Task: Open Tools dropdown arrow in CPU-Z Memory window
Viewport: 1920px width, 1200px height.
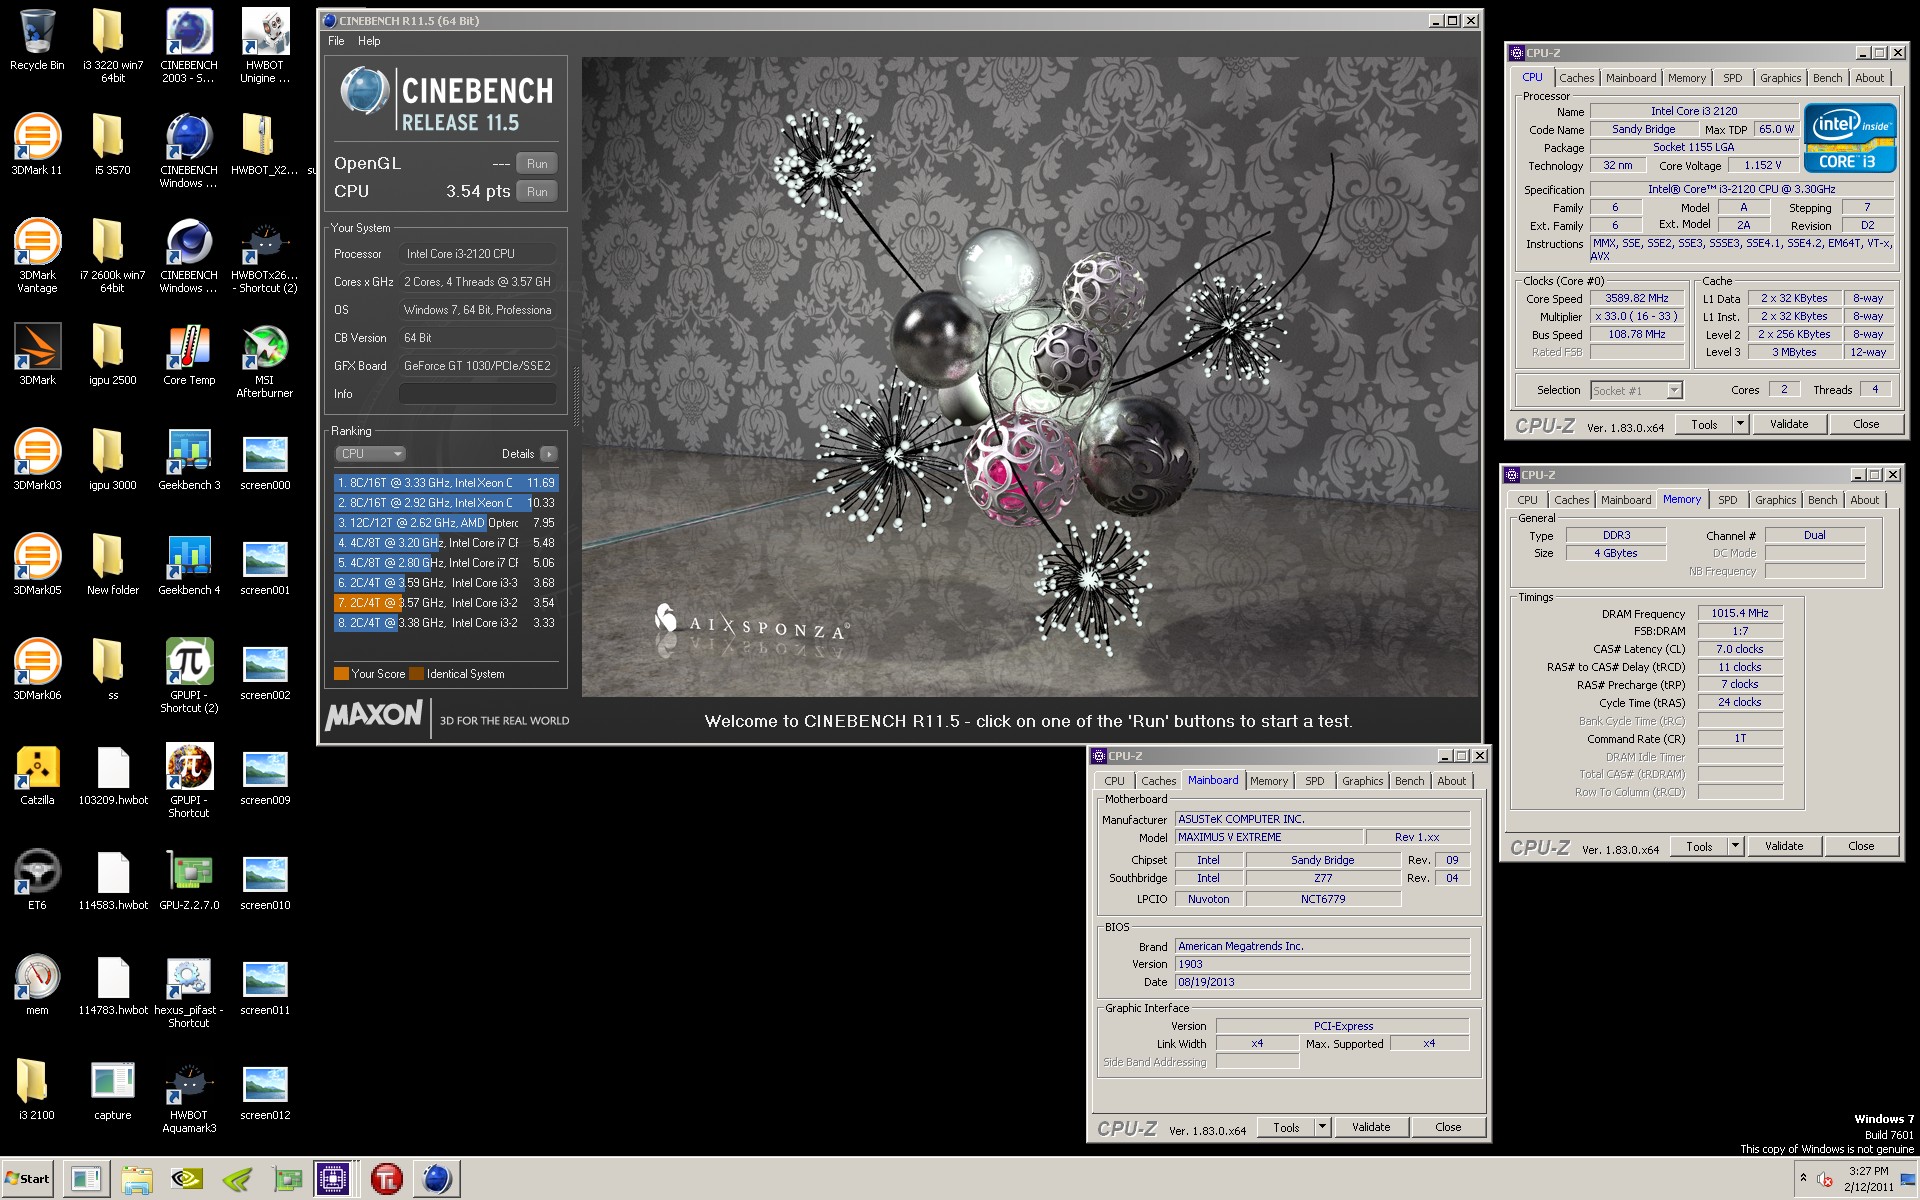Action: 1735,846
